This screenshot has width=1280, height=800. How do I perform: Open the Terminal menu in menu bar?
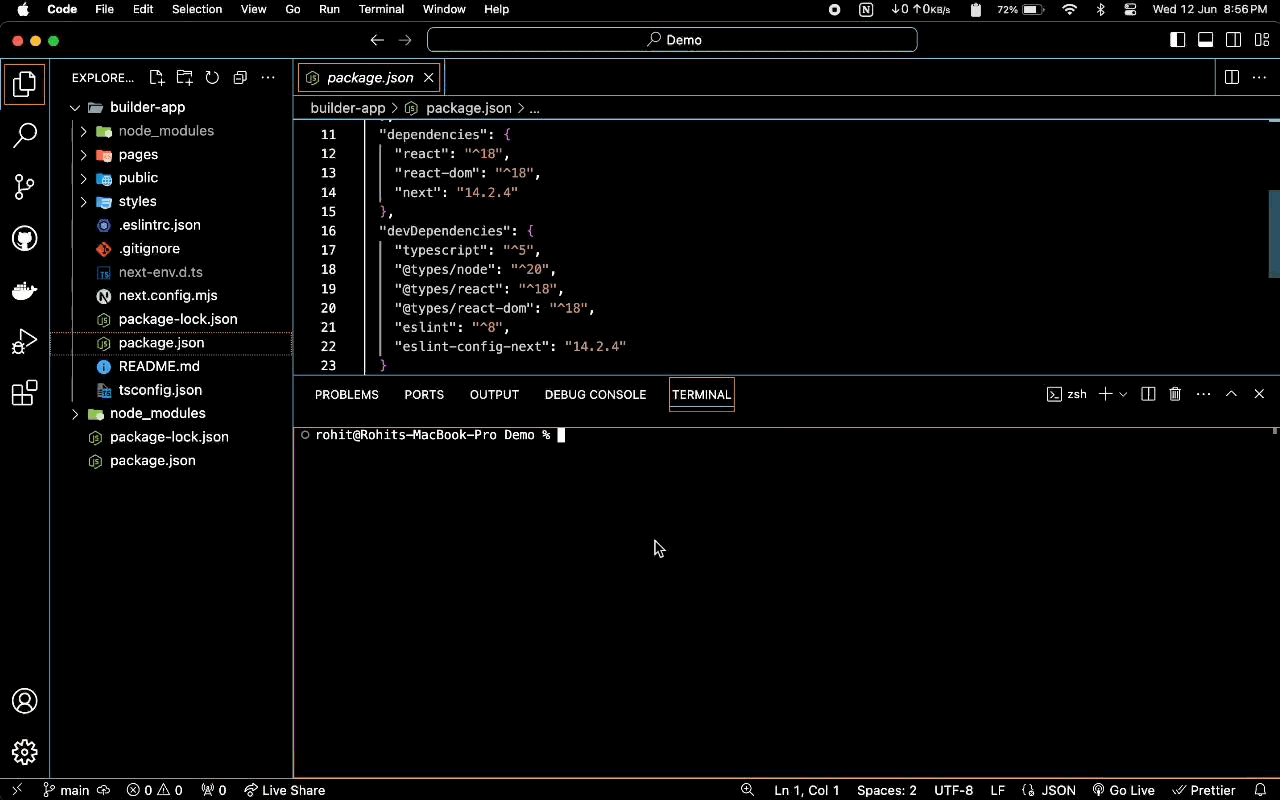(x=381, y=9)
